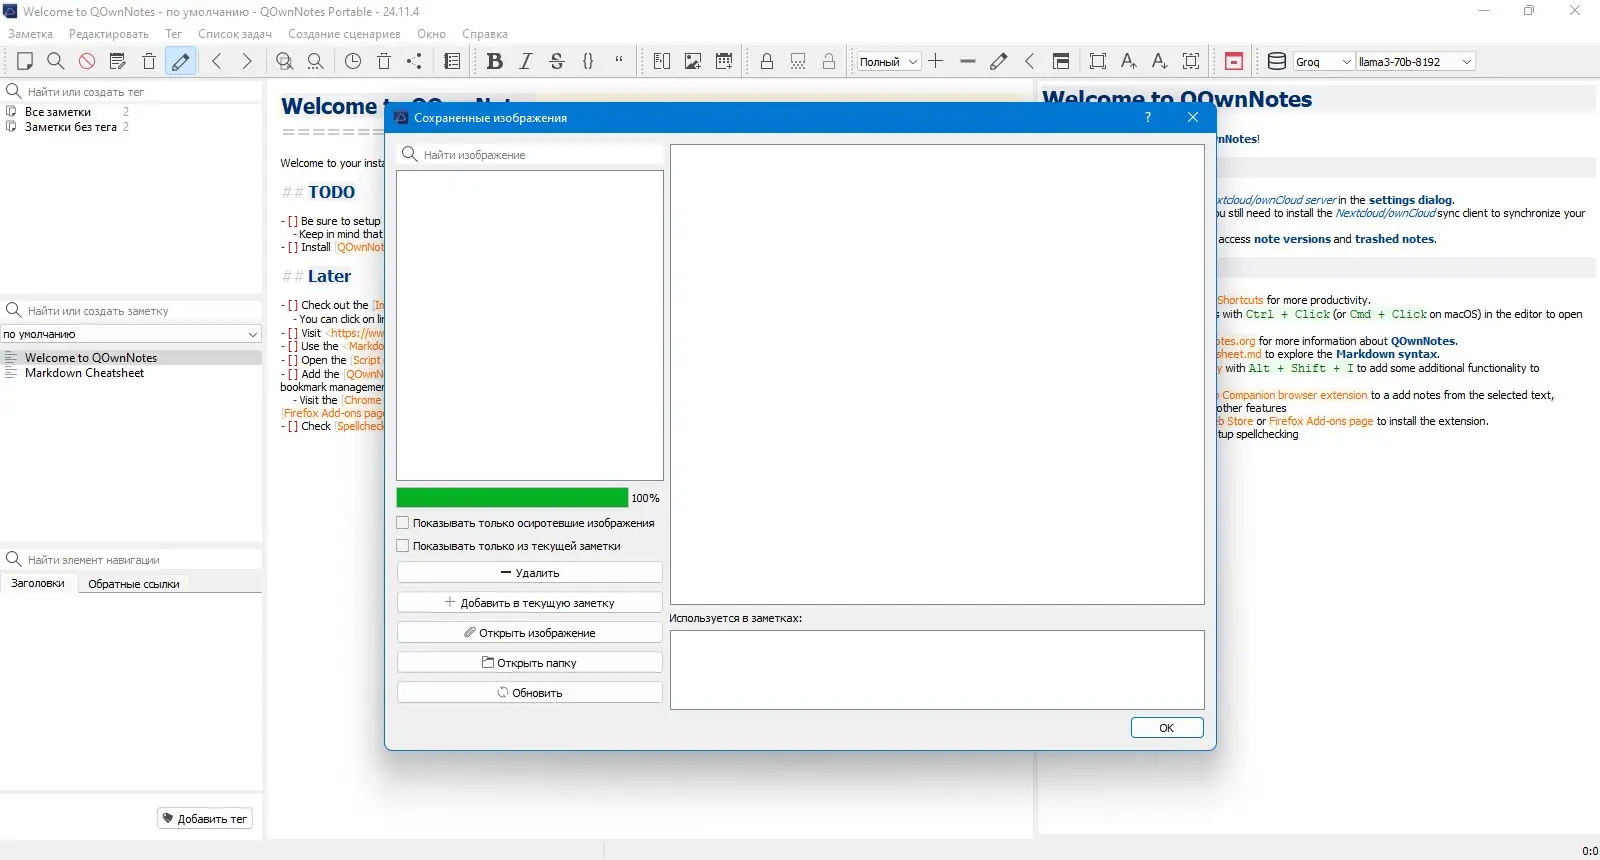This screenshot has width=1600, height=860.
Task: Go back with the left arrow icon
Action: coord(217,61)
